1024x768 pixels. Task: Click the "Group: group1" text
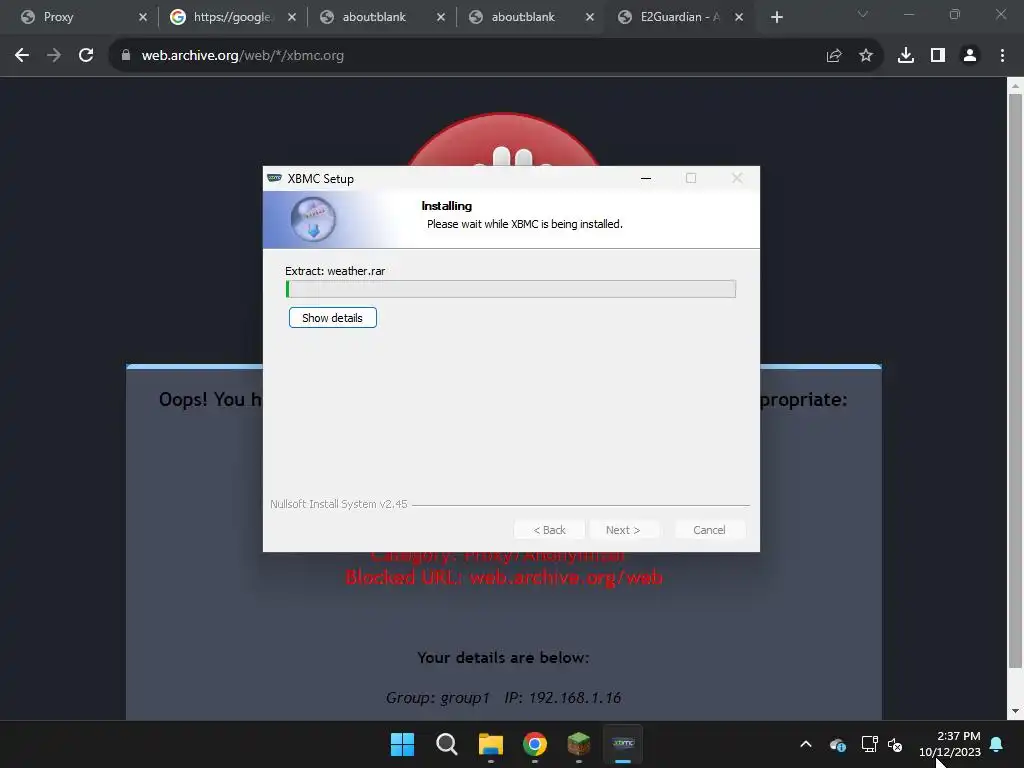[x=438, y=697]
